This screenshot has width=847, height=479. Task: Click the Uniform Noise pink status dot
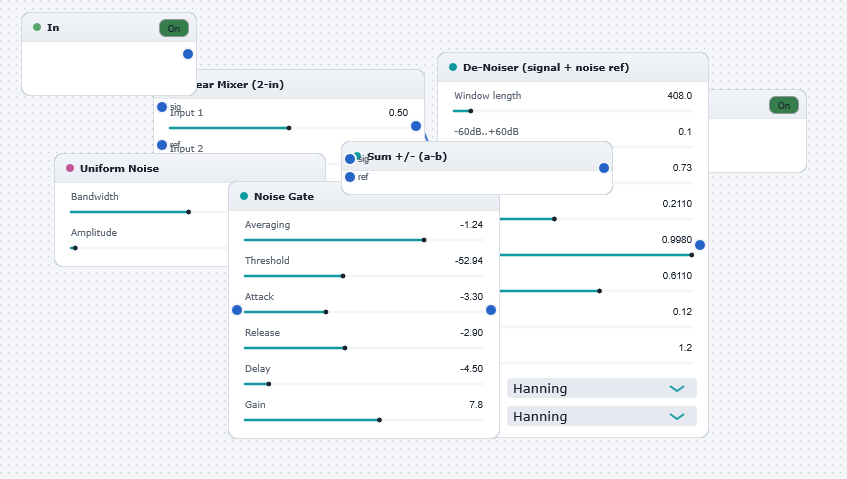(70, 168)
